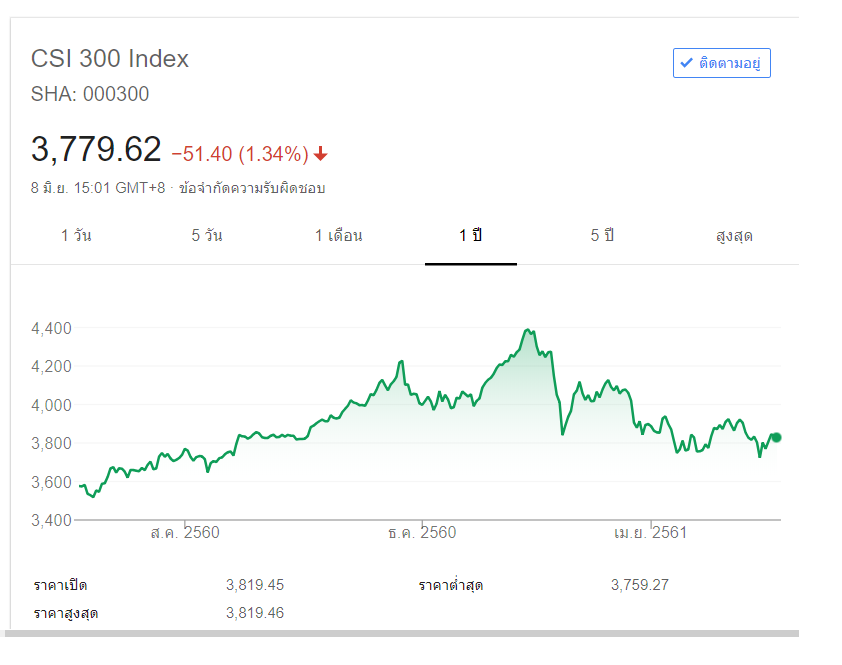Click the horizontal scrollbar below the card
This screenshot has width=842, height=665.
pyautogui.click(x=400, y=633)
